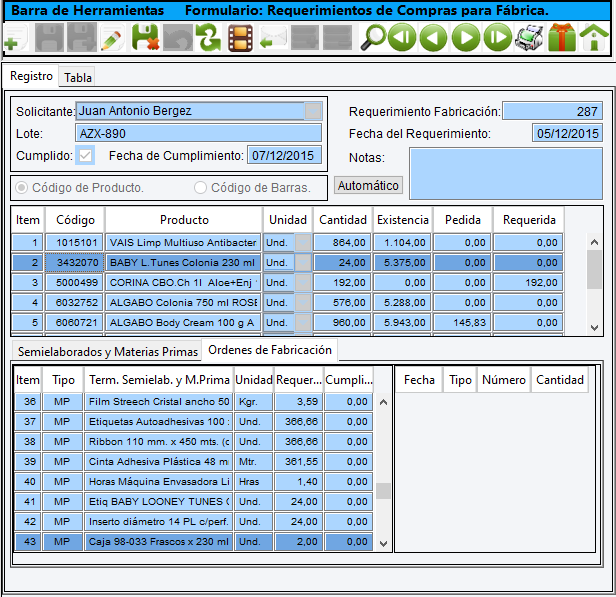Click the Automático button

(368, 185)
